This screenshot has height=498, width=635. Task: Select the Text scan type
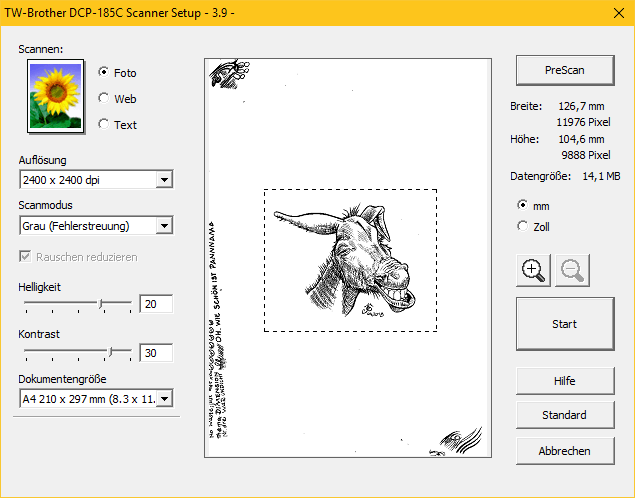104,125
